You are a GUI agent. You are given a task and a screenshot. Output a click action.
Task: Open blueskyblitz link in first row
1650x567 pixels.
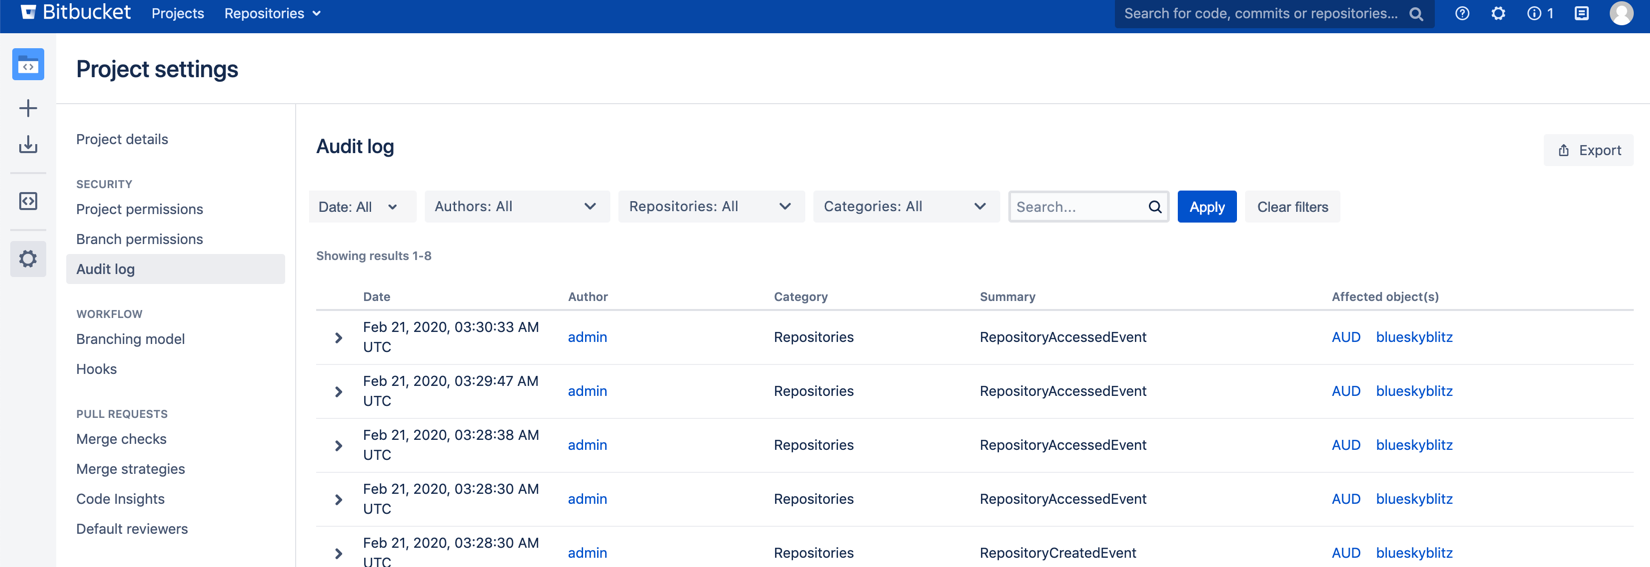tap(1414, 337)
